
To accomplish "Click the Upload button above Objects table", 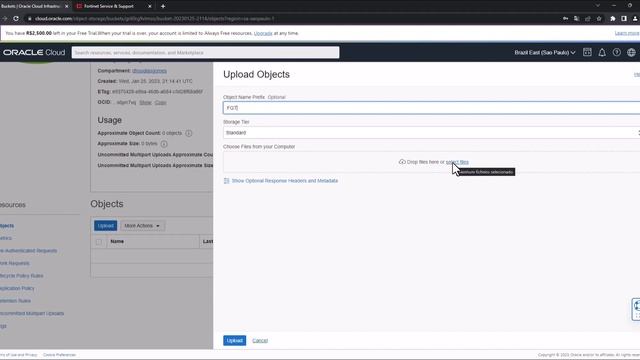I will (x=105, y=226).
